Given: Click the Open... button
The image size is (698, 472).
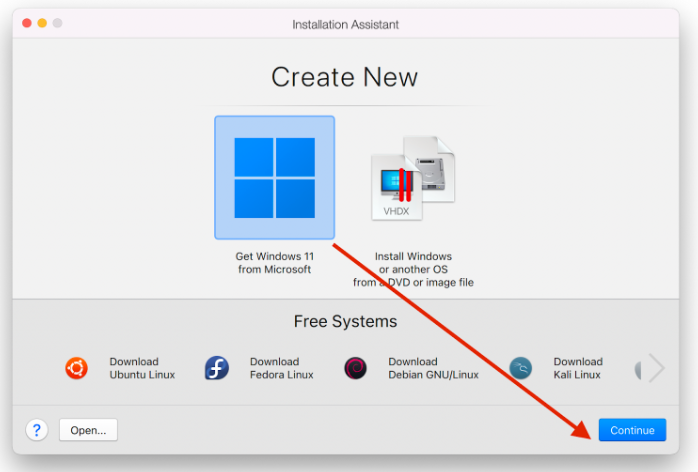Looking at the screenshot, I should (x=88, y=430).
